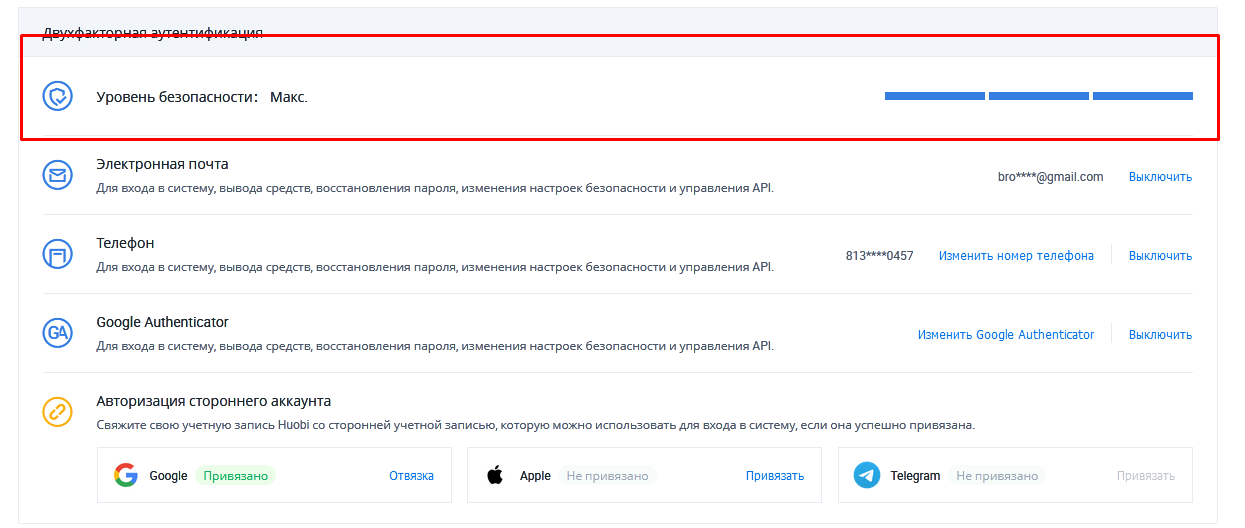Click Изменить Google Authenticator link

[x=1006, y=335]
